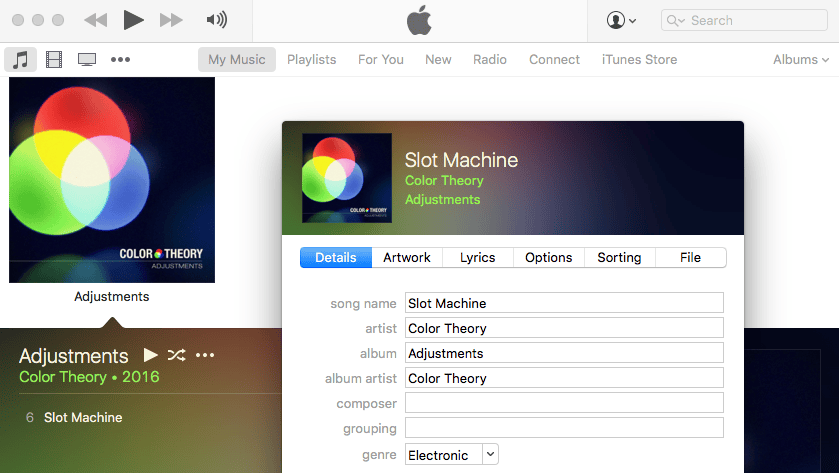Click the window close button

click(x=18, y=20)
